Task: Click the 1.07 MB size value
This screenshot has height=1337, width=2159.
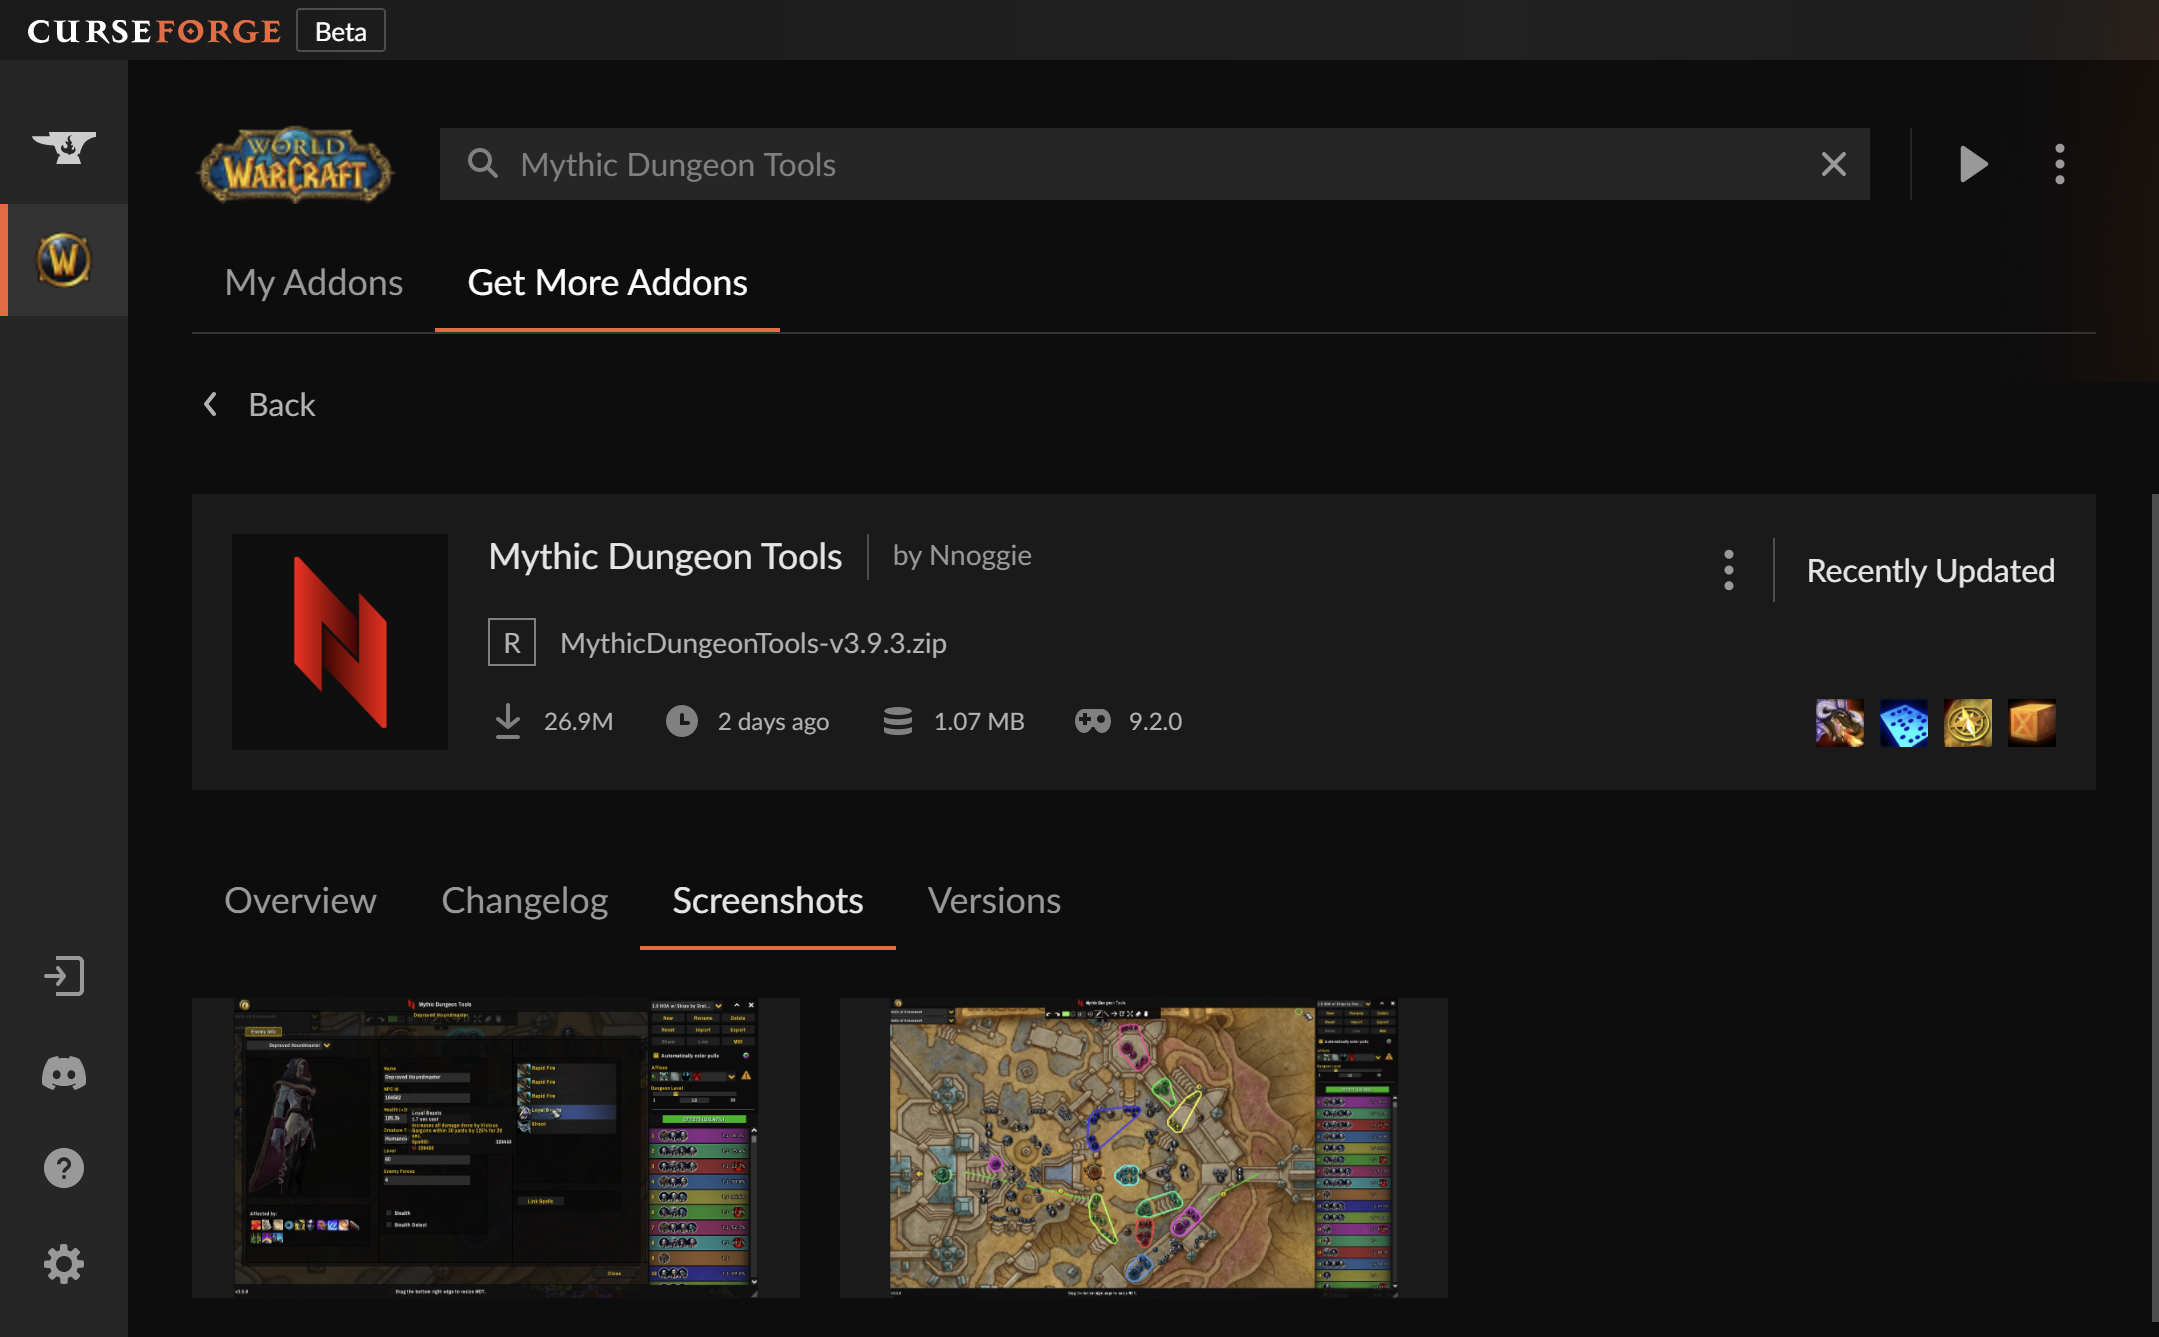Action: 979,721
